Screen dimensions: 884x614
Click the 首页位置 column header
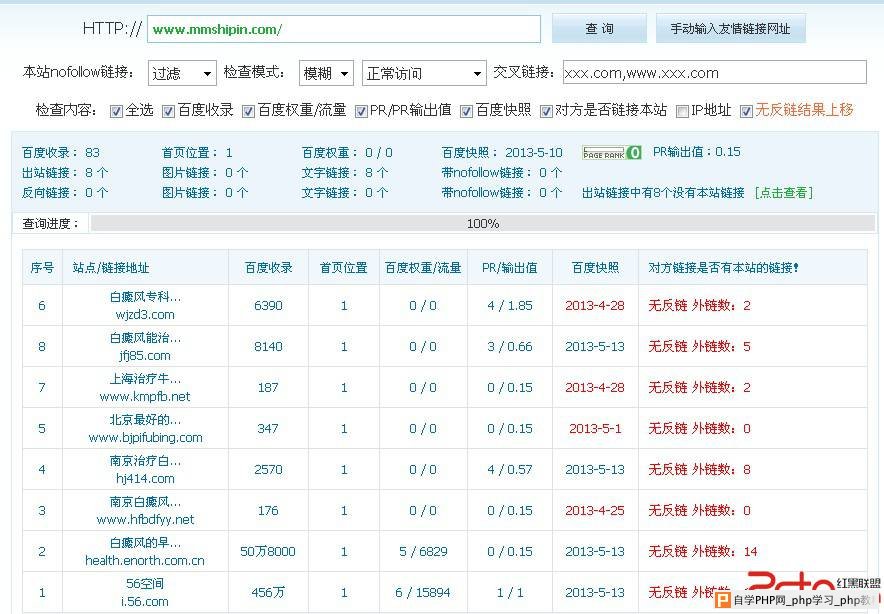(x=344, y=268)
